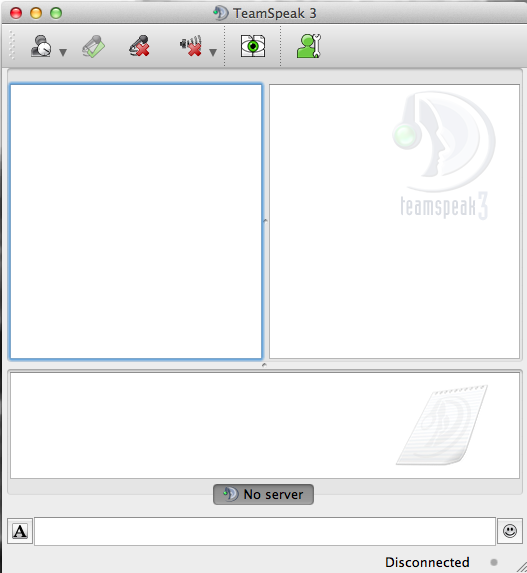Open the text format A button
This screenshot has height=573, width=527.
[20, 531]
